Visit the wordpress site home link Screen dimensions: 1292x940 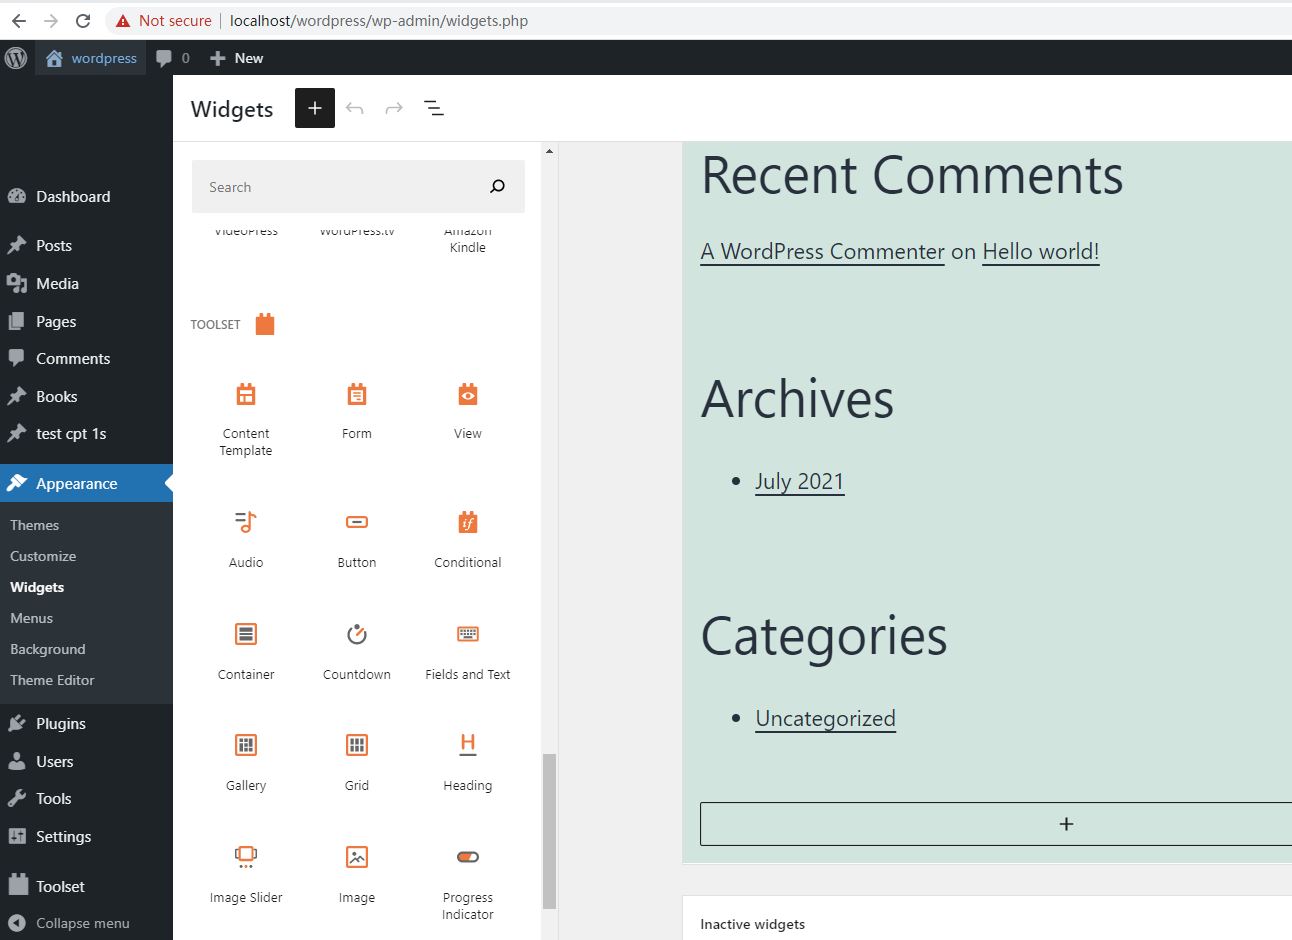[x=92, y=58]
